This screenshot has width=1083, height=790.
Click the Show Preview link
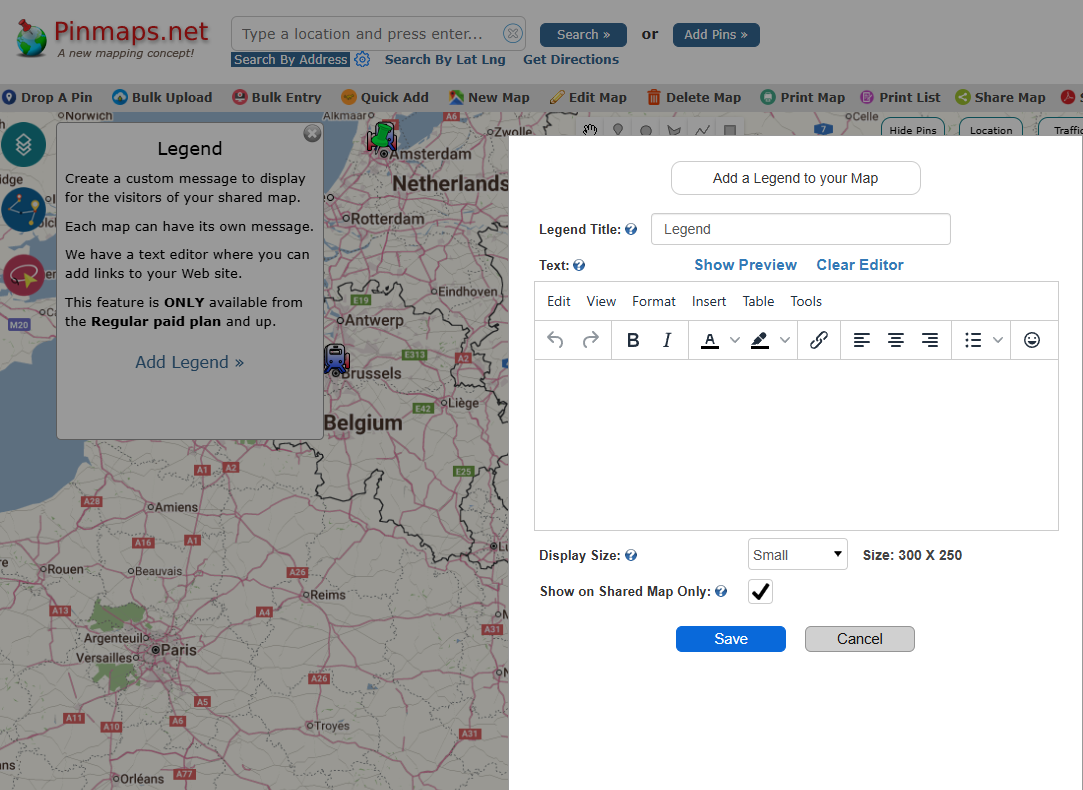745,265
